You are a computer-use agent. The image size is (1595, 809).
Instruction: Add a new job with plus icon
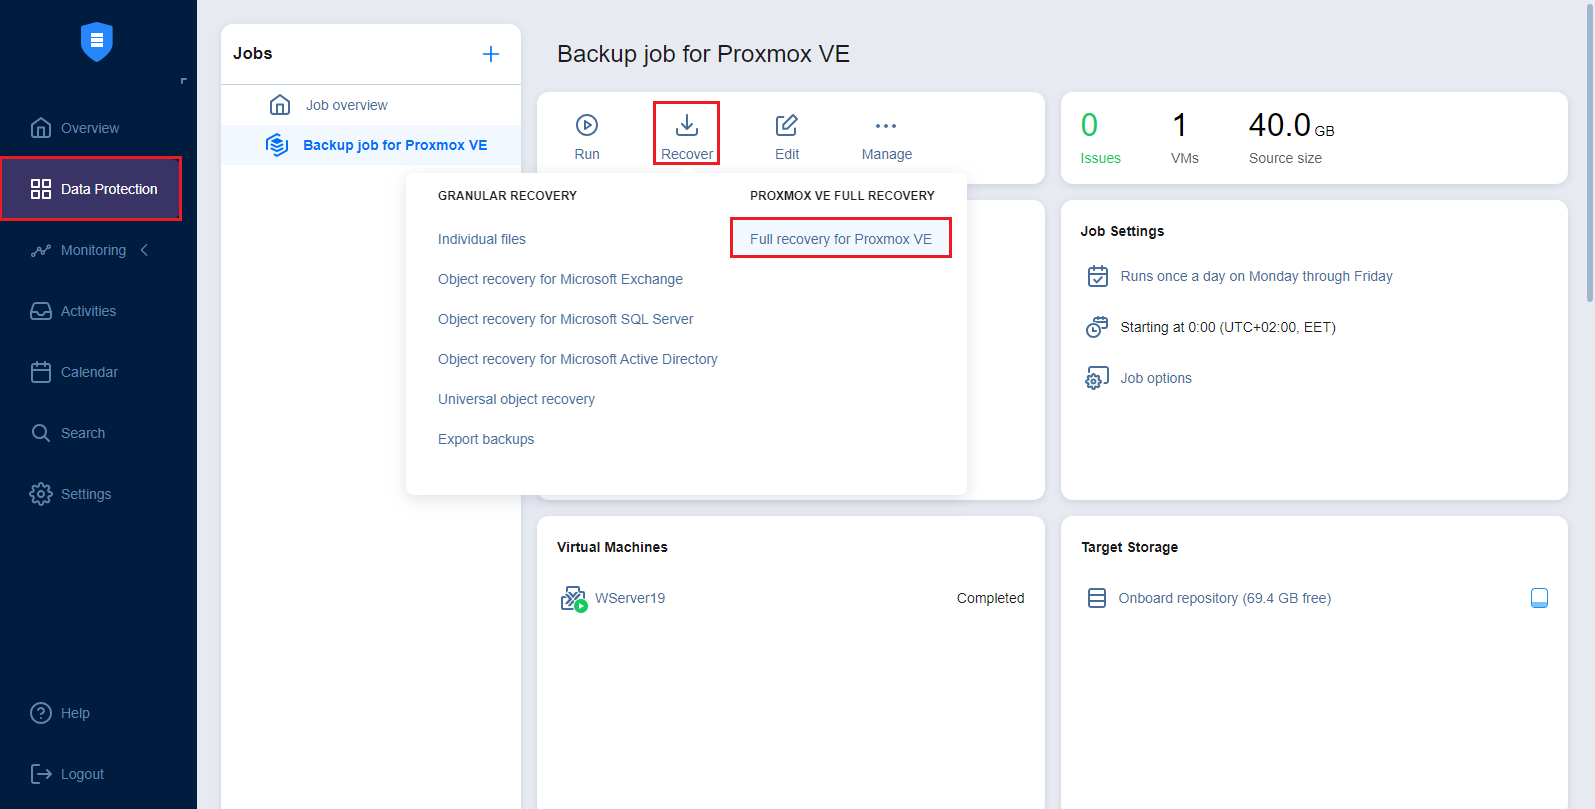[491, 54]
